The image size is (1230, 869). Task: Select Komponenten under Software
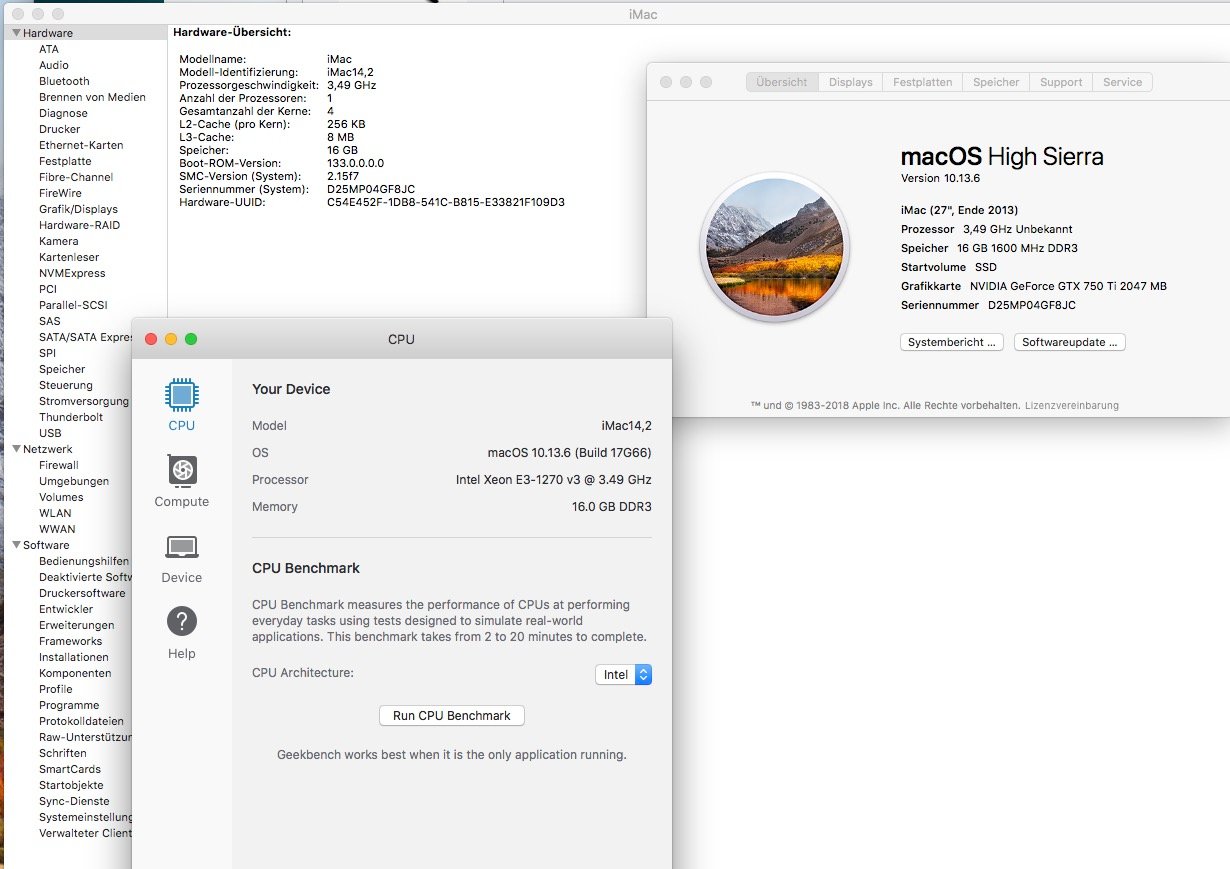point(75,673)
